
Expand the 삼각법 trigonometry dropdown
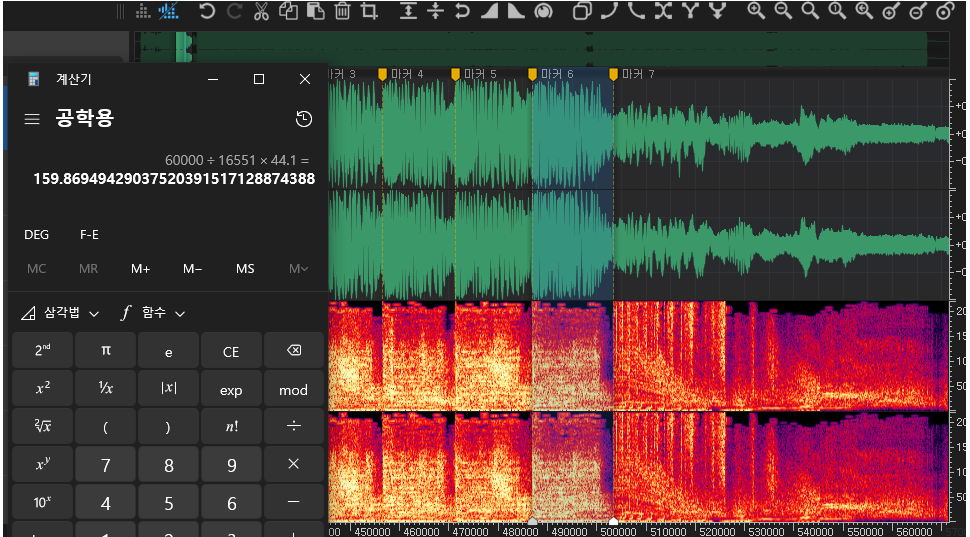[60, 314]
